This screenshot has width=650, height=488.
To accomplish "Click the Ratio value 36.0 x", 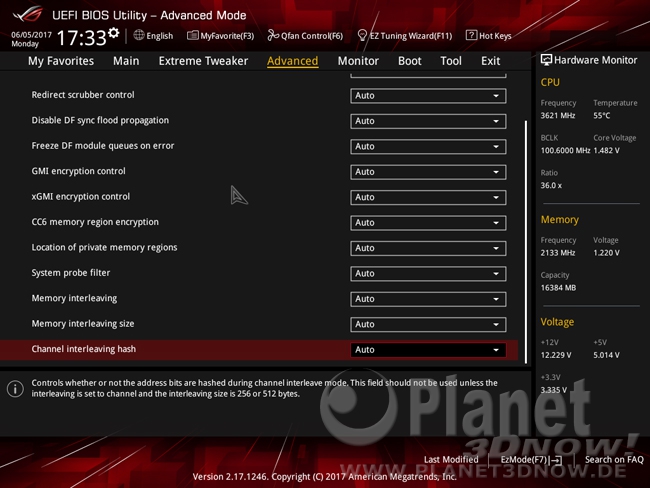I will tap(551, 186).
